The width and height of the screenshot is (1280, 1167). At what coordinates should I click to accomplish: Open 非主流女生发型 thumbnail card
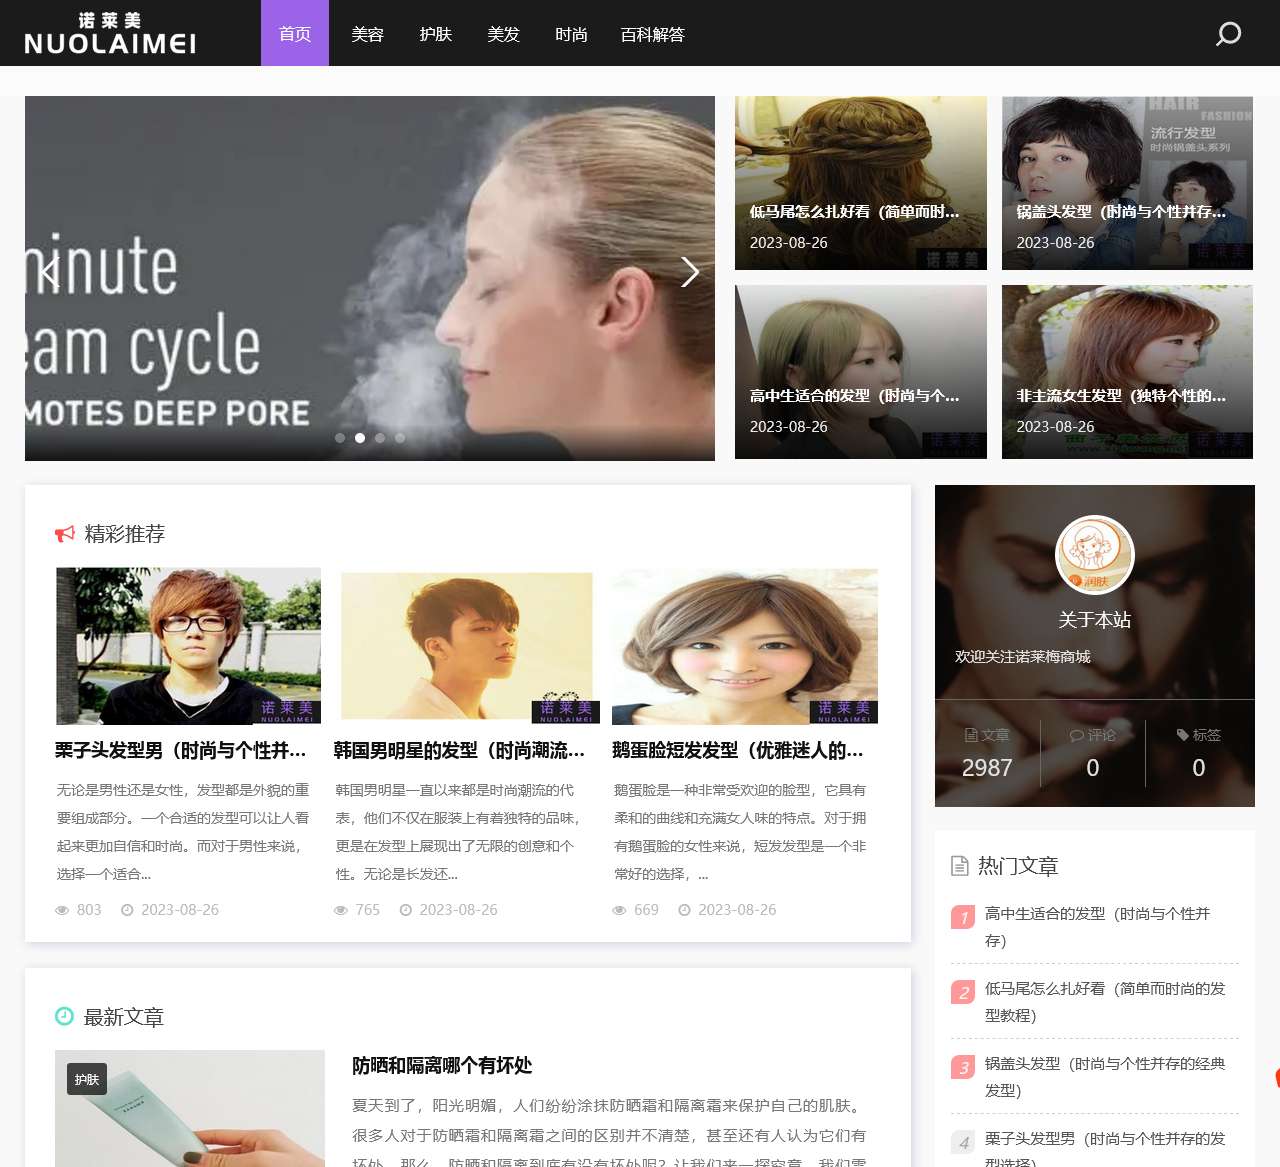1127,372
